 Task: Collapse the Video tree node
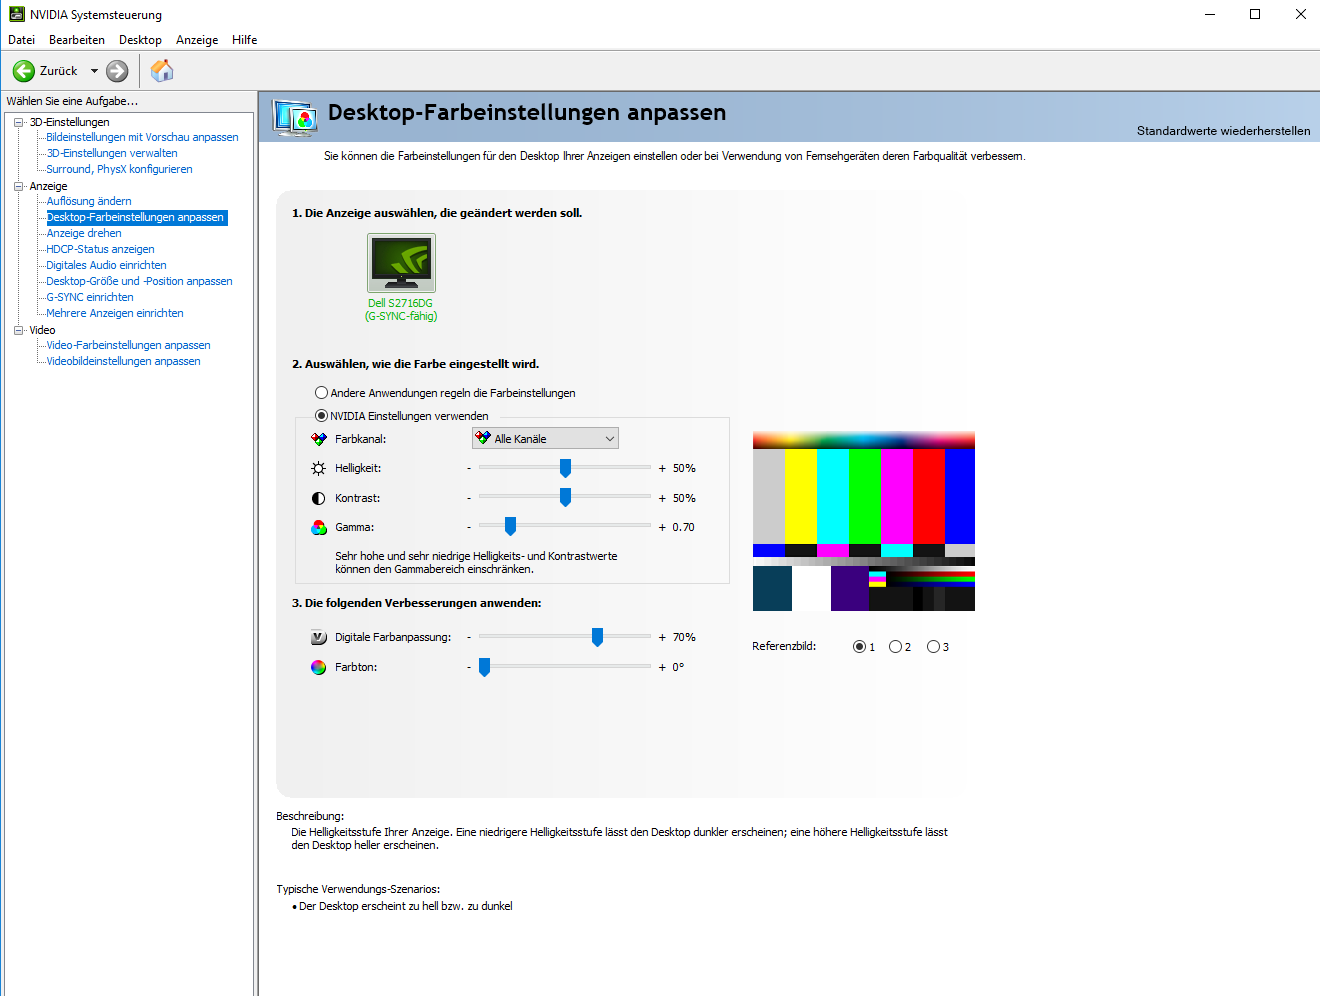[18, 330]
